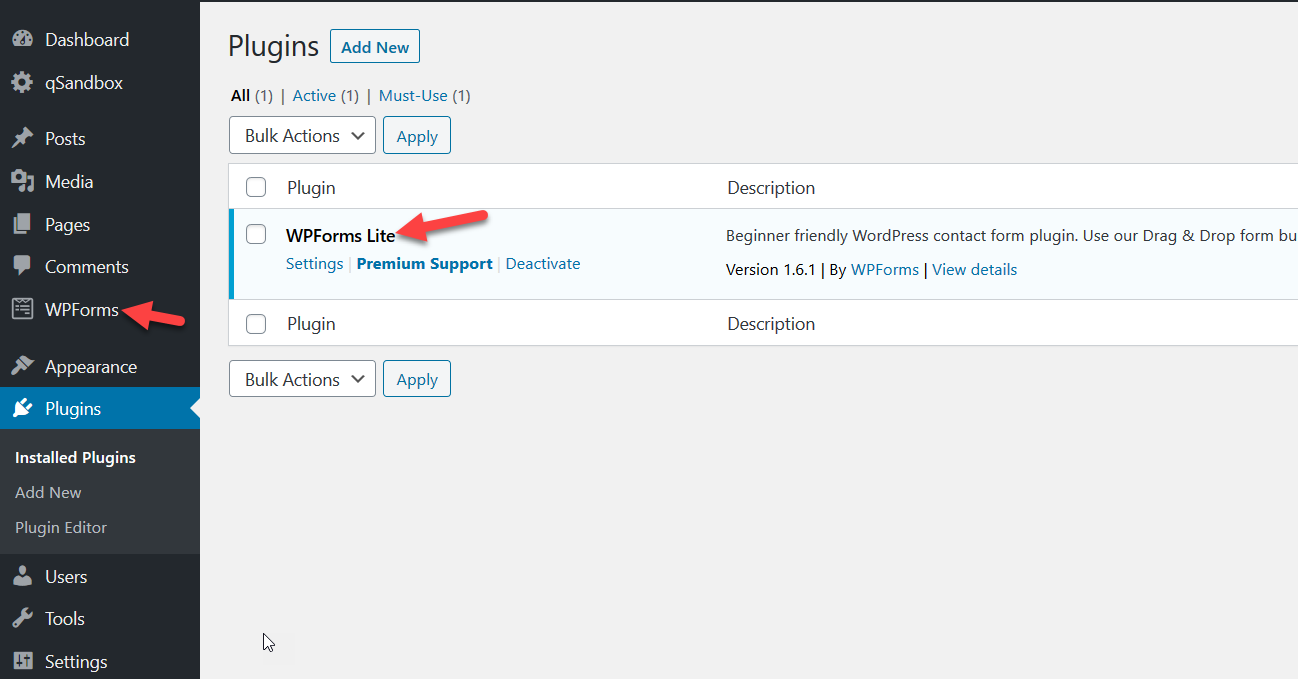1298x679 pixels.
Task: Click the Beginner friendly plugin description text
Action: tap(1012, 236)
